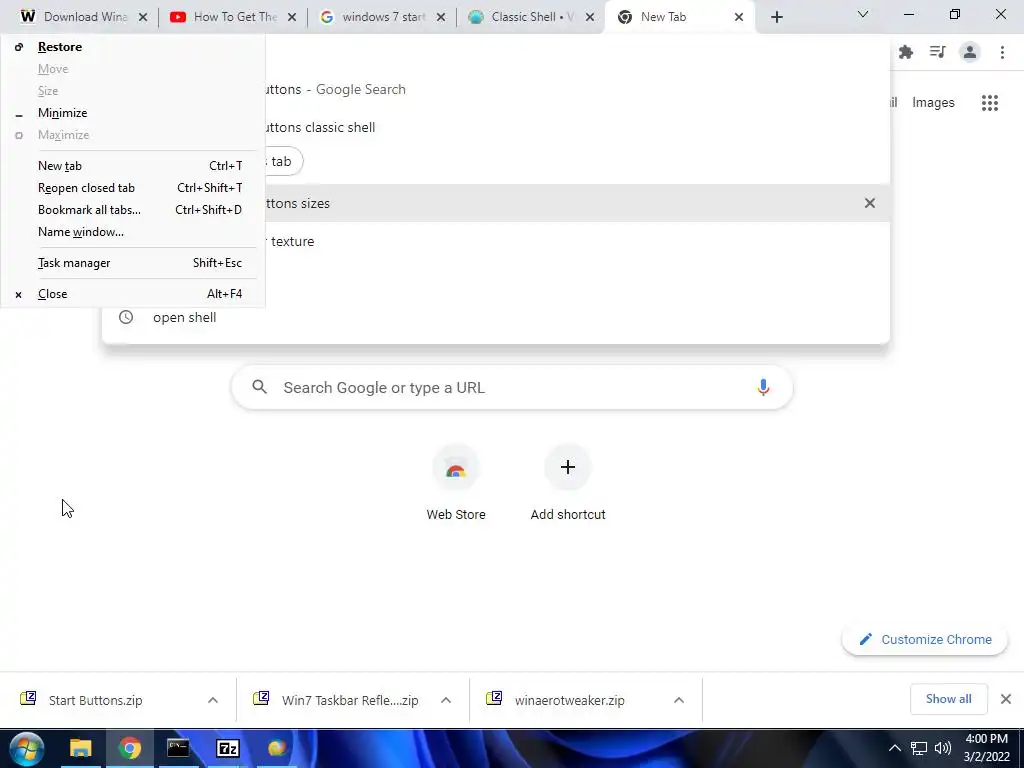Expand Start Buttons.zip download options
1024x768 pixels.
213,700
